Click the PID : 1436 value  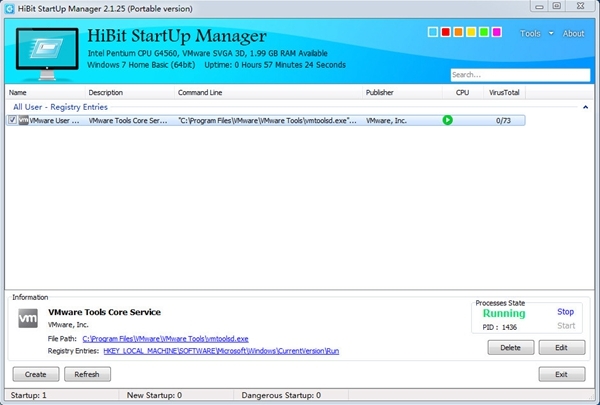(x=500, y=327)
